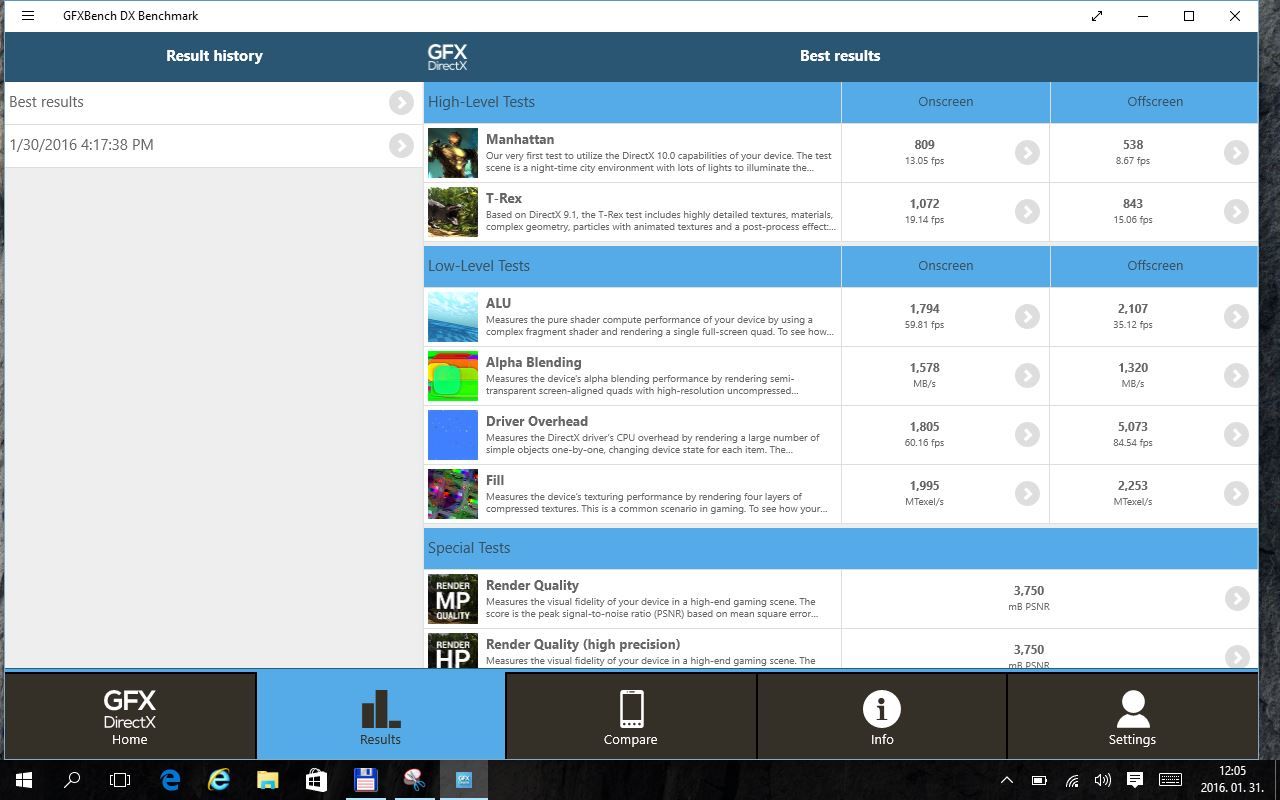Viewport: 1280px width, 800px height.
Task: Click the volume speaker tray icon
Action: [x=1103, y=780]
